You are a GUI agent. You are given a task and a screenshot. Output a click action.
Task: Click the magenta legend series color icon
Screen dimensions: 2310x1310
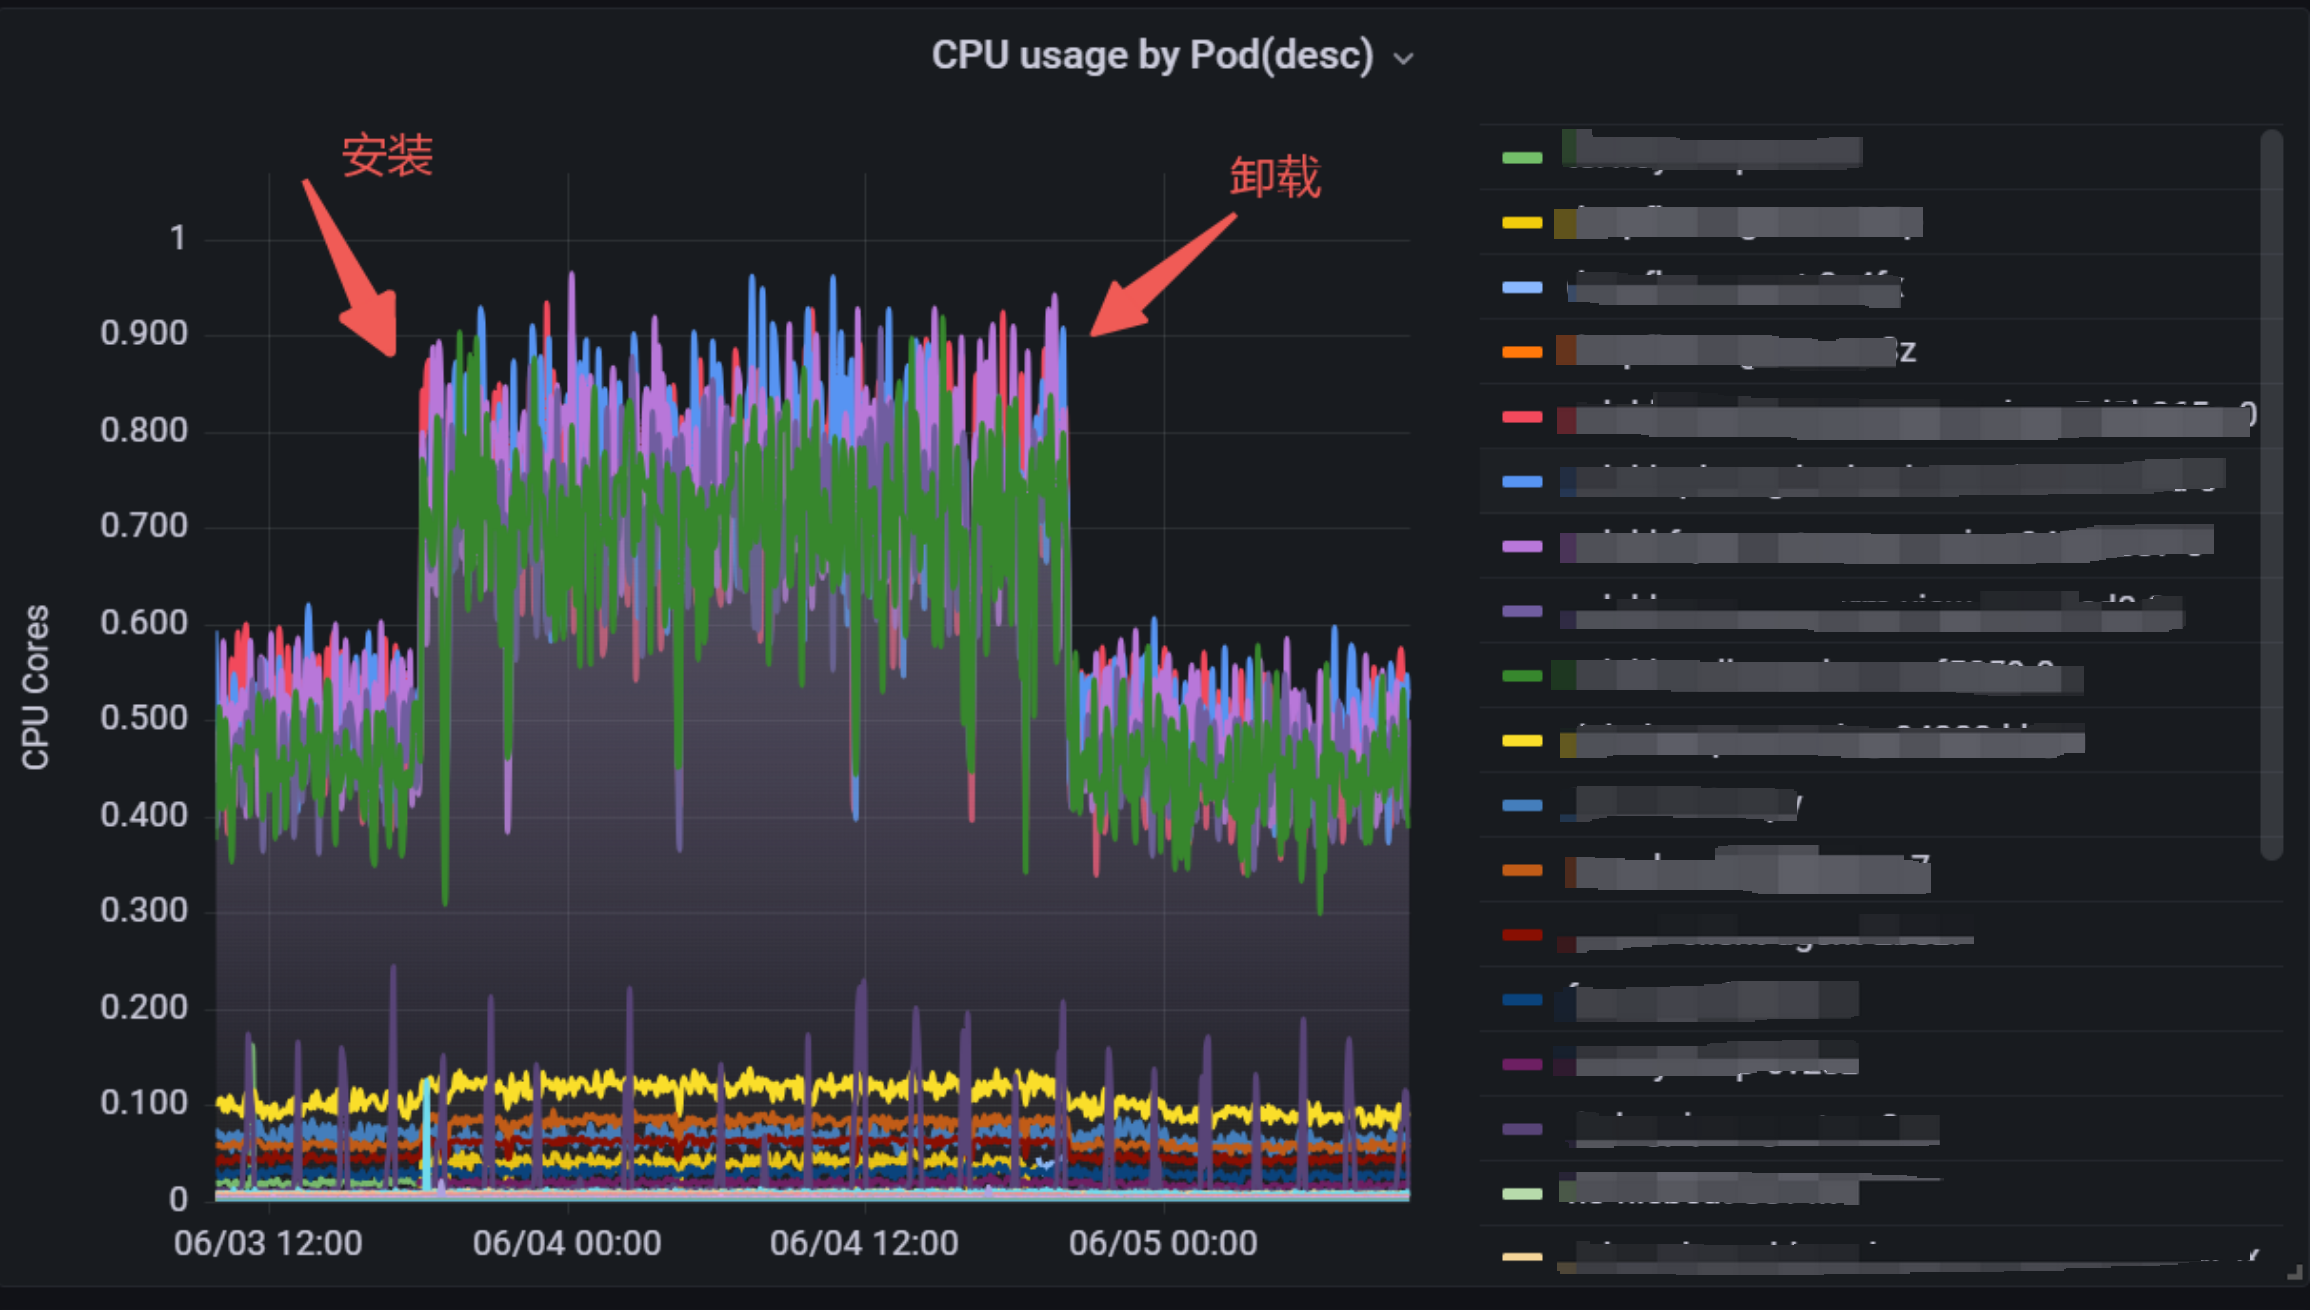click(1522, 1065)
